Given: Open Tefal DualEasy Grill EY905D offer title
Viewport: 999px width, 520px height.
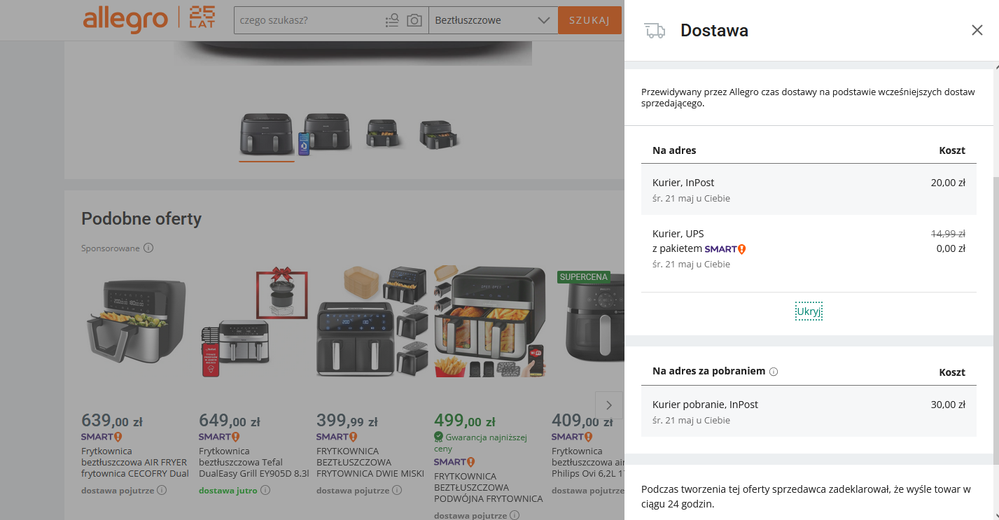Looking at the screenshot, I should coord(254,463).
